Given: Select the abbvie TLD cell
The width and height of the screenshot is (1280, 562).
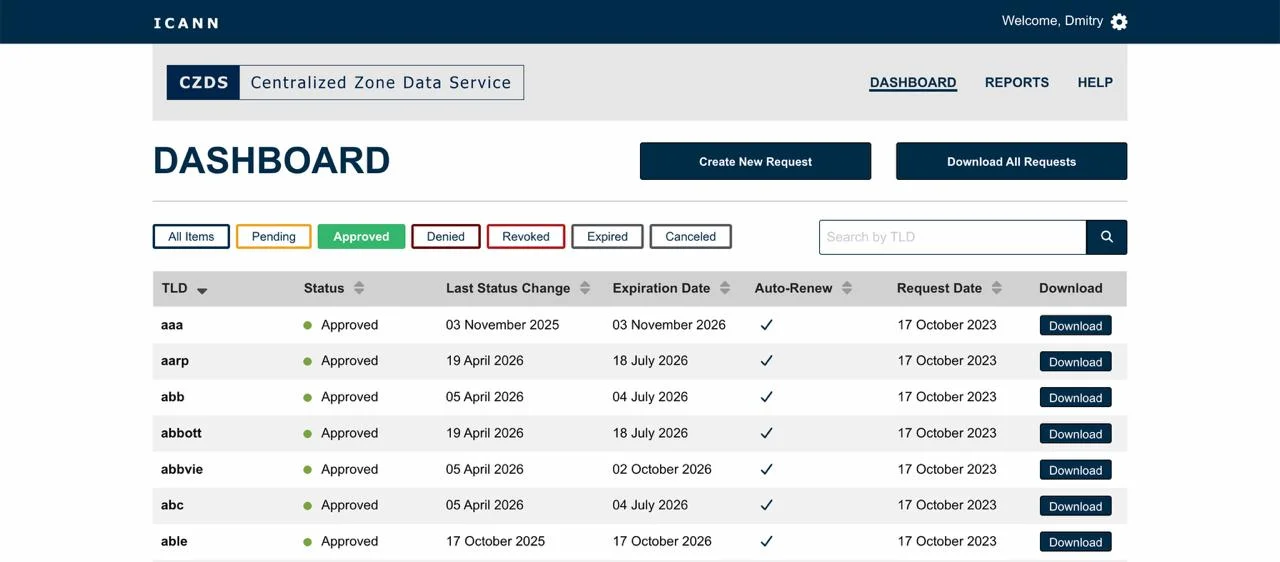Looking at the screenshot, I should point(182,469).
